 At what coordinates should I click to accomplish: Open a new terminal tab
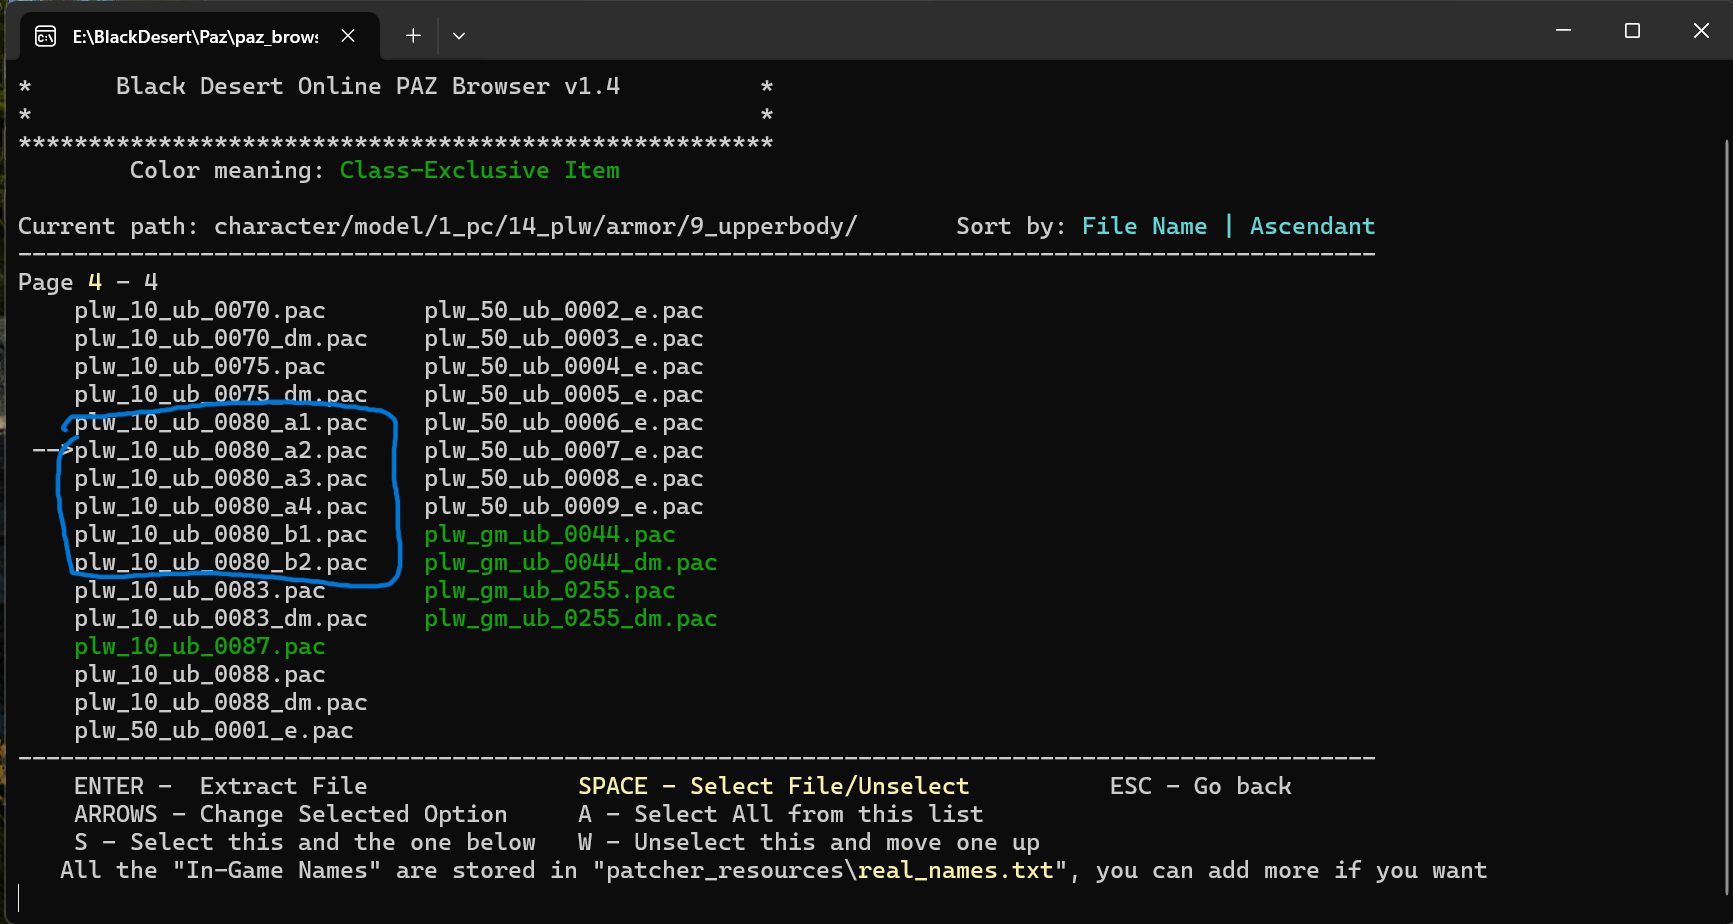click(413, 36)
